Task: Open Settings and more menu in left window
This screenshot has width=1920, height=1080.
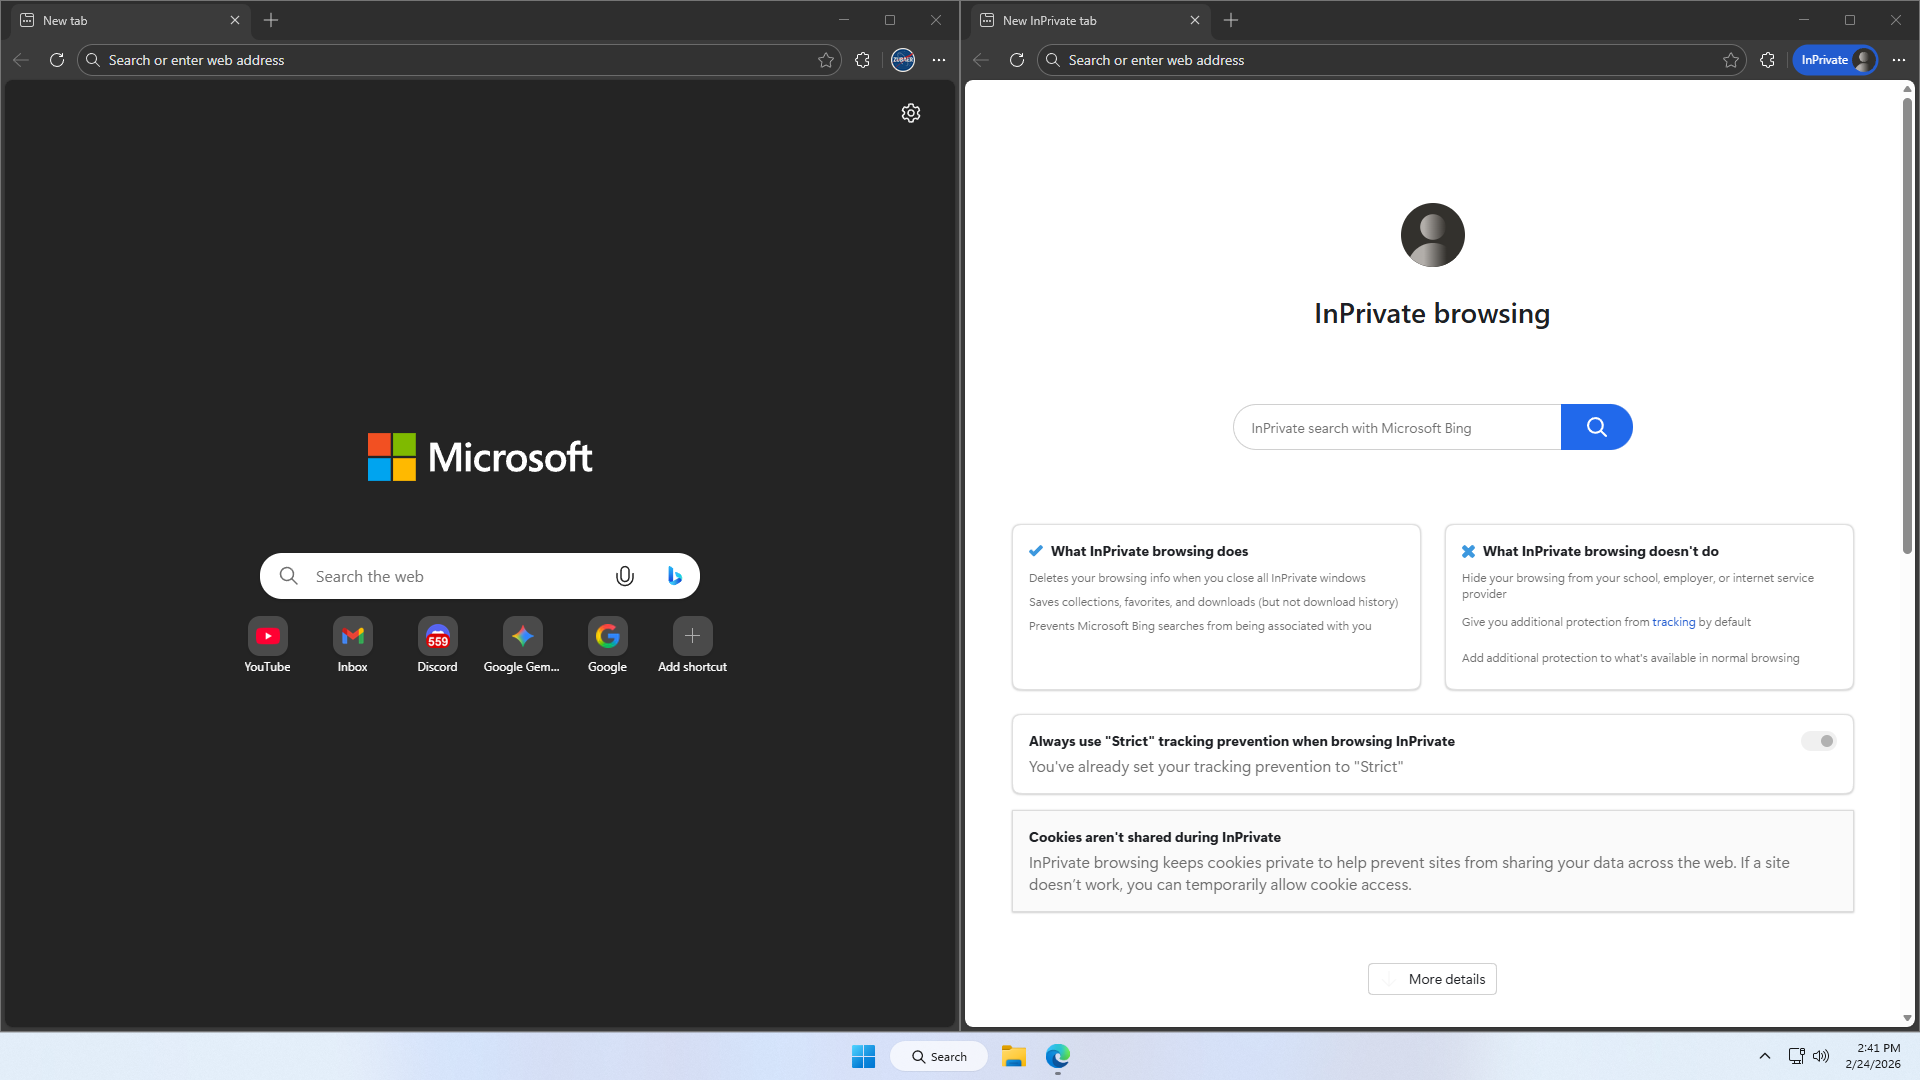Action: (x=939, y=60)
